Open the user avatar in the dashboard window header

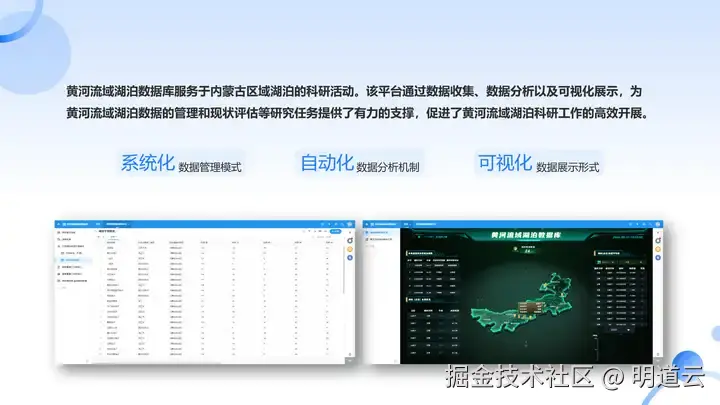click(658, 224)
